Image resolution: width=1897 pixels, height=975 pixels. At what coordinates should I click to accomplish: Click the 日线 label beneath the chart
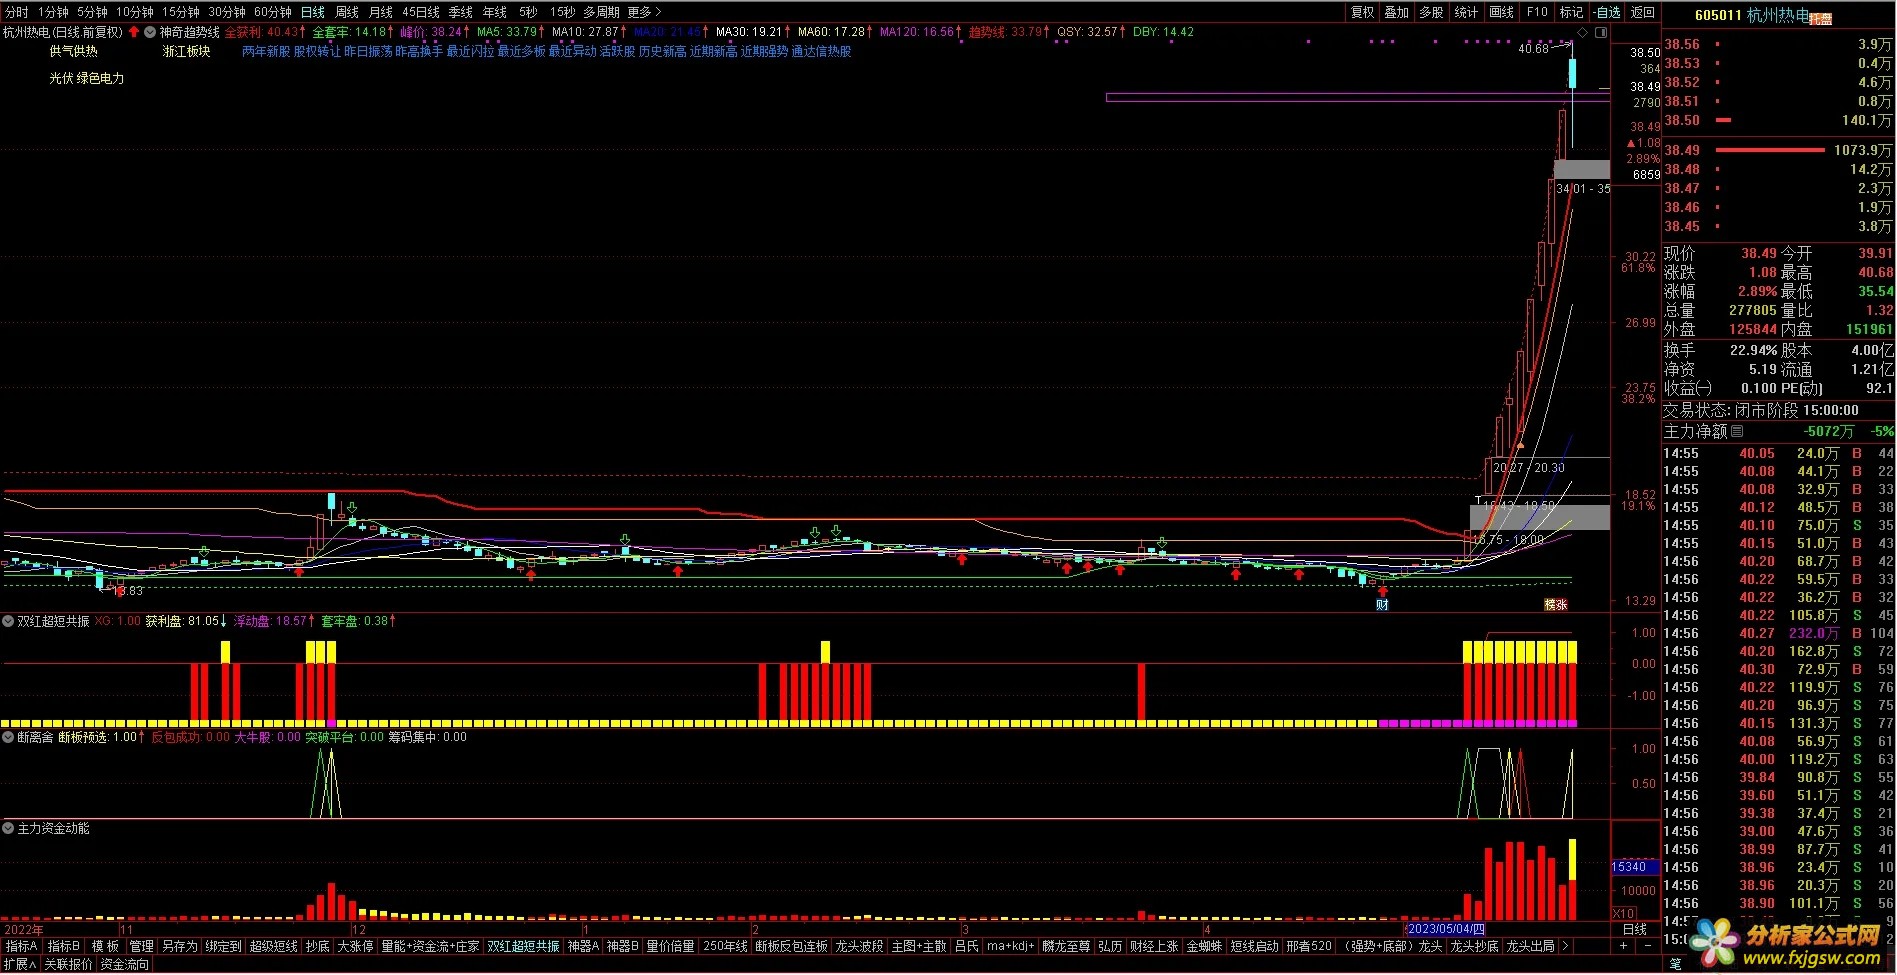click(1635, 929)
